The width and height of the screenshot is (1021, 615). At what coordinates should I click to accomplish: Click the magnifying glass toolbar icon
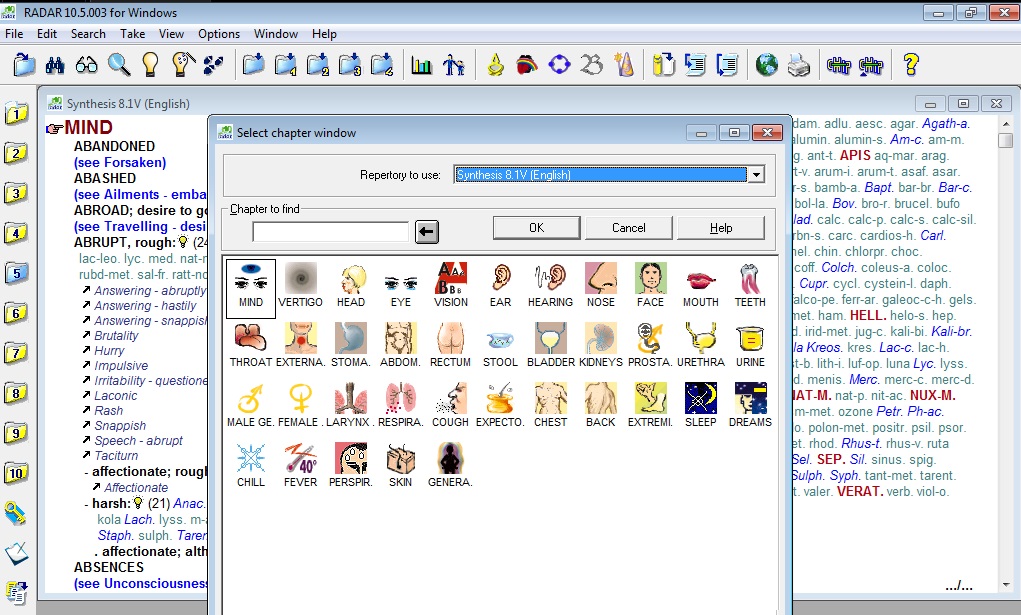pos(119,64)
